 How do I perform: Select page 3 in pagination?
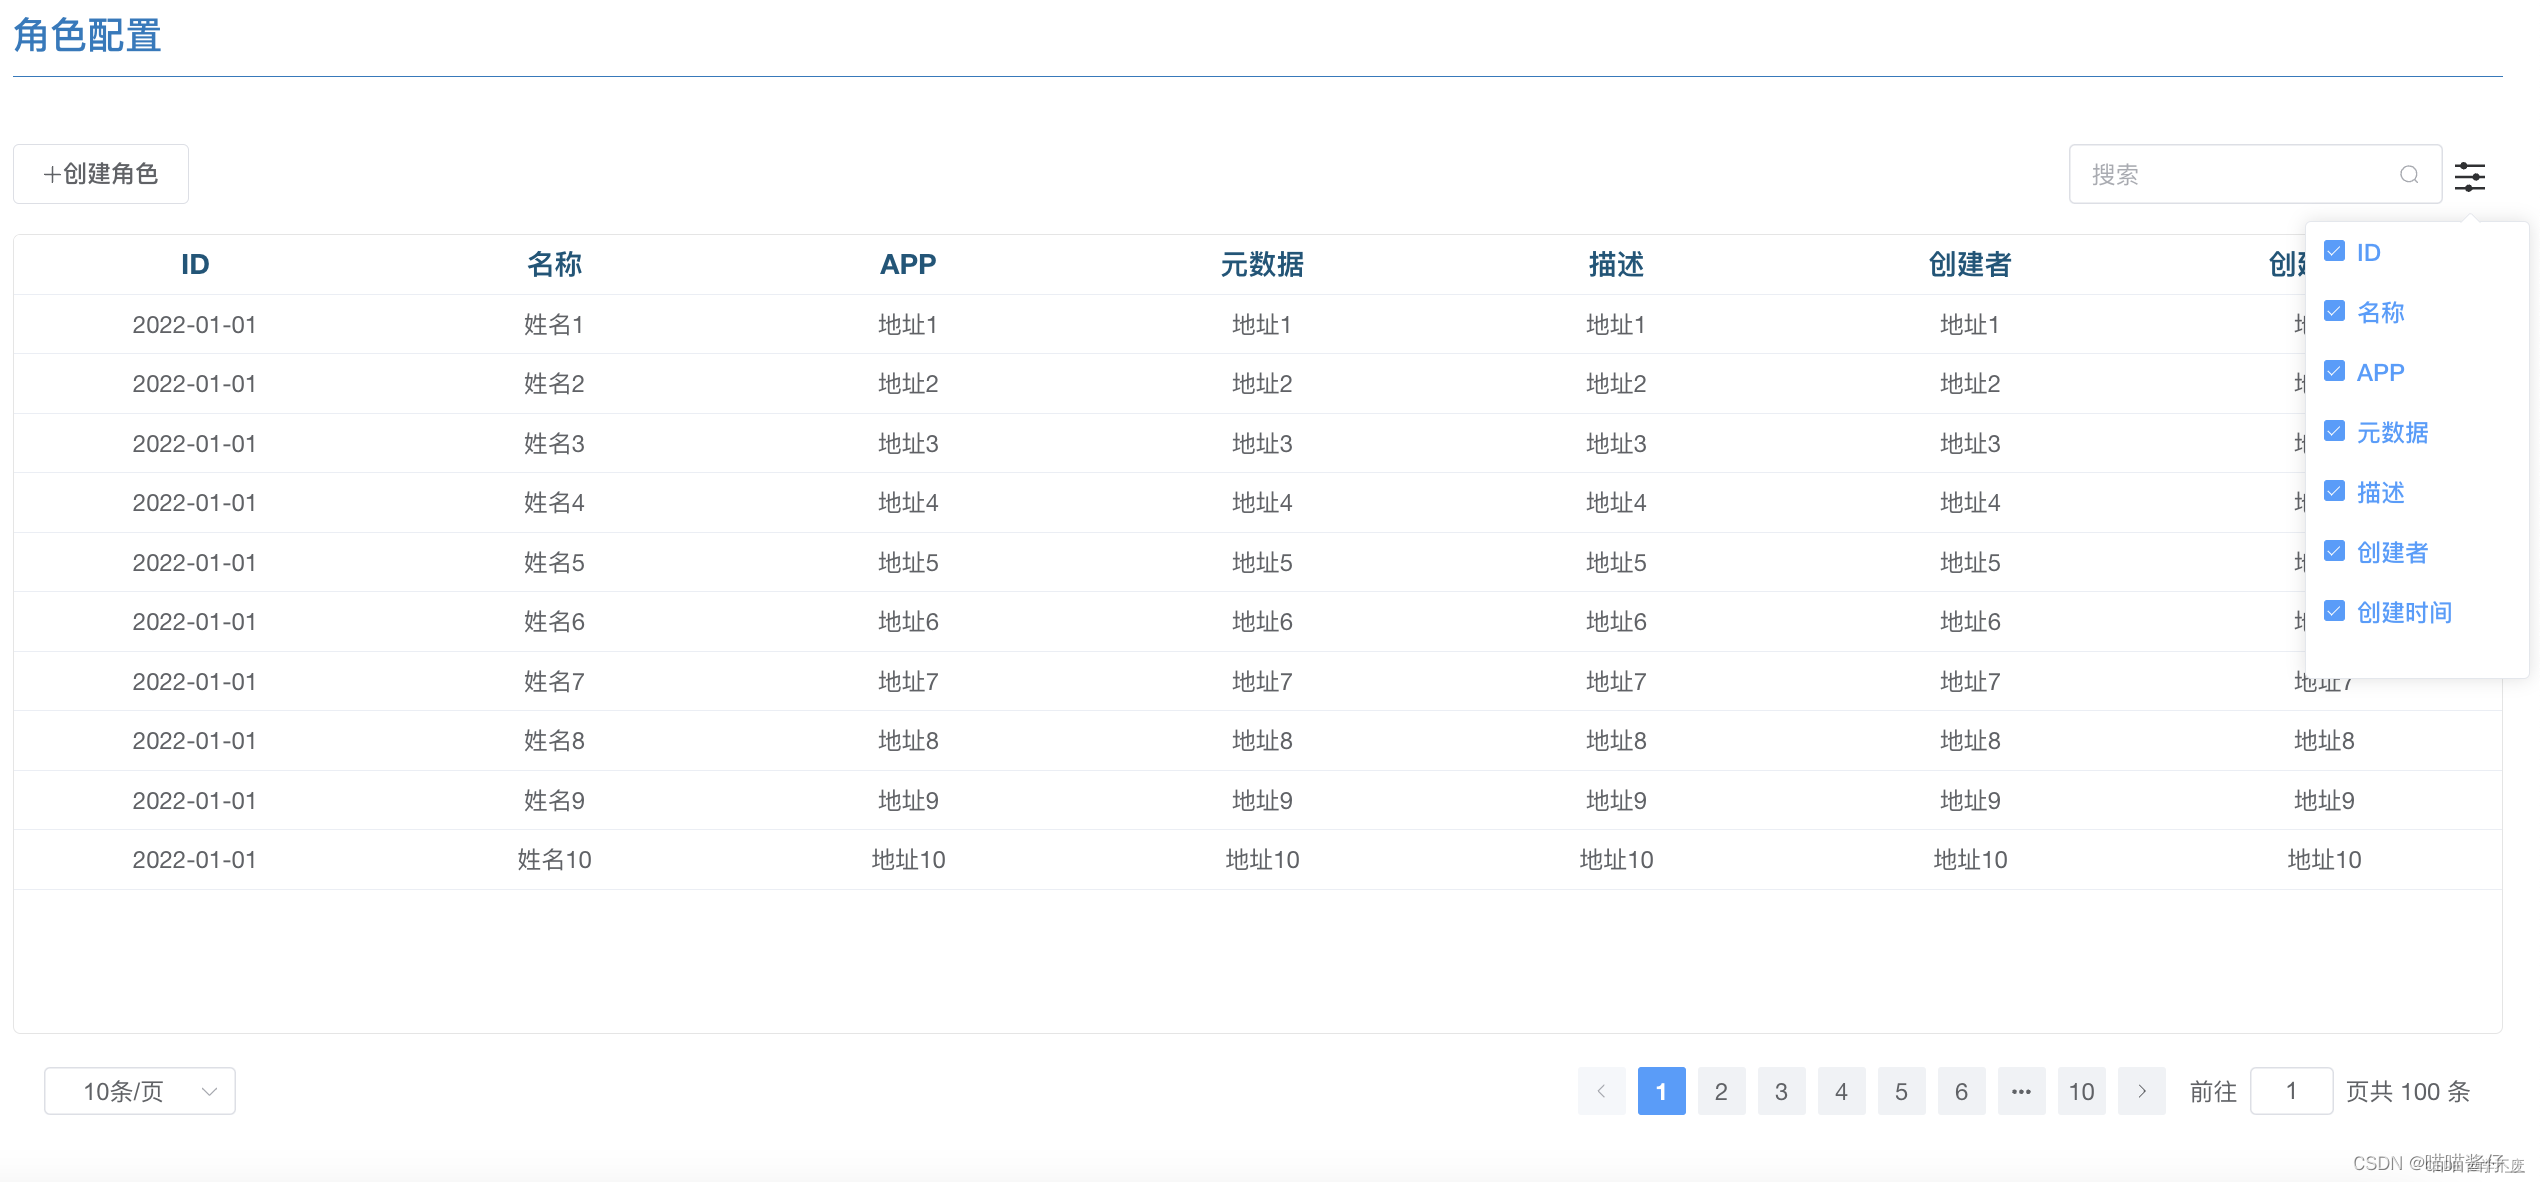[x=1781, y=1091]
